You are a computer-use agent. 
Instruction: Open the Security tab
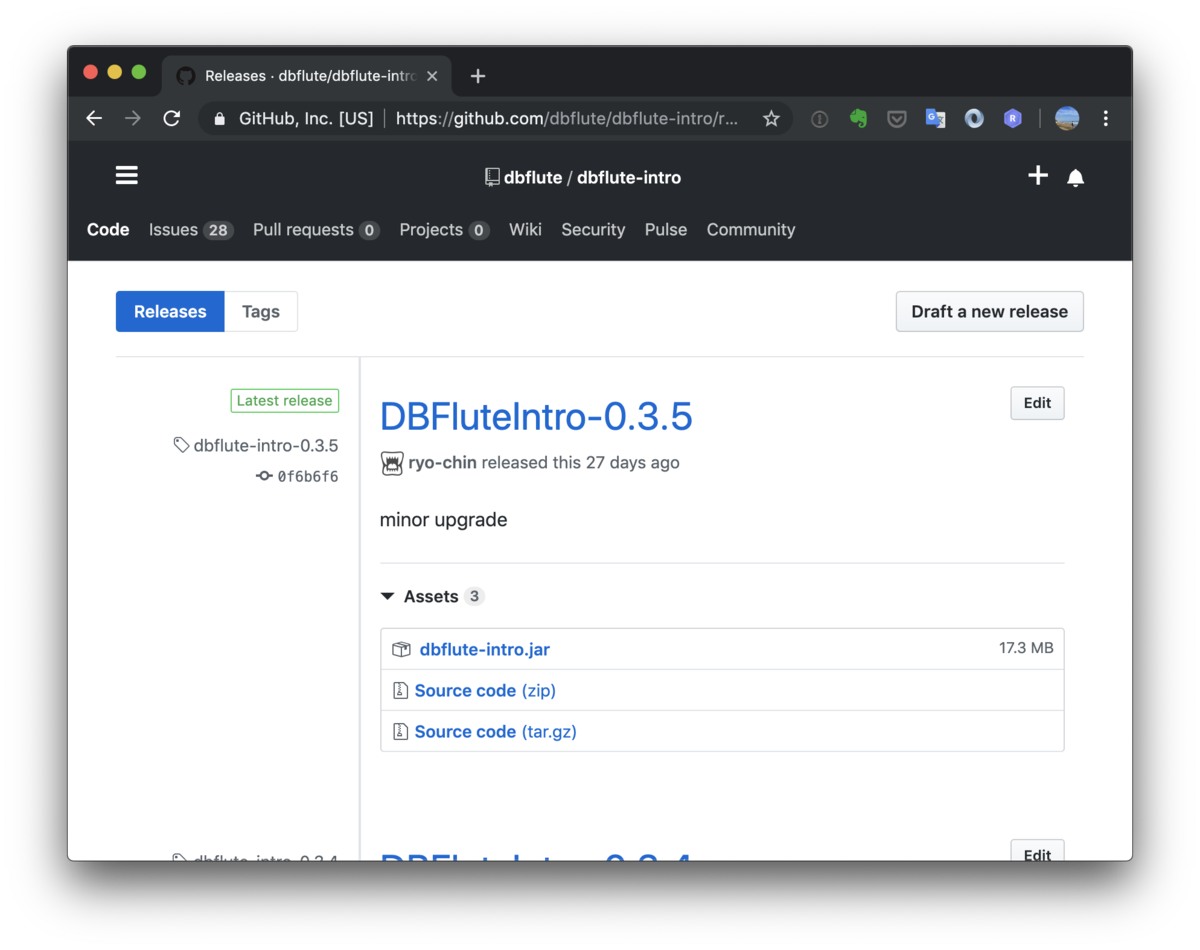[x=593, y=229]
